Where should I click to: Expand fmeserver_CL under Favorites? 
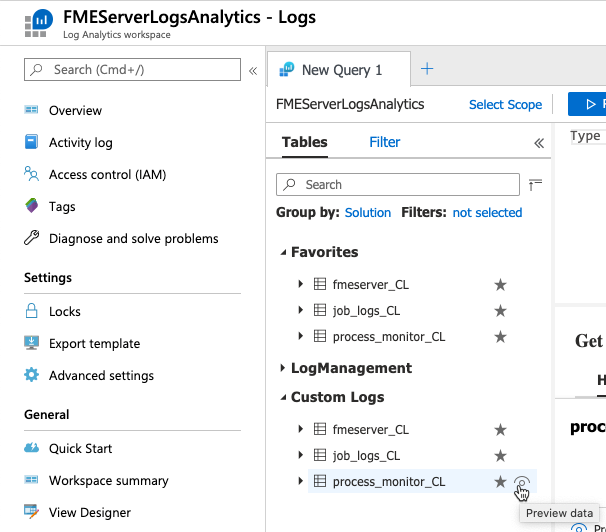coord(301,284)
